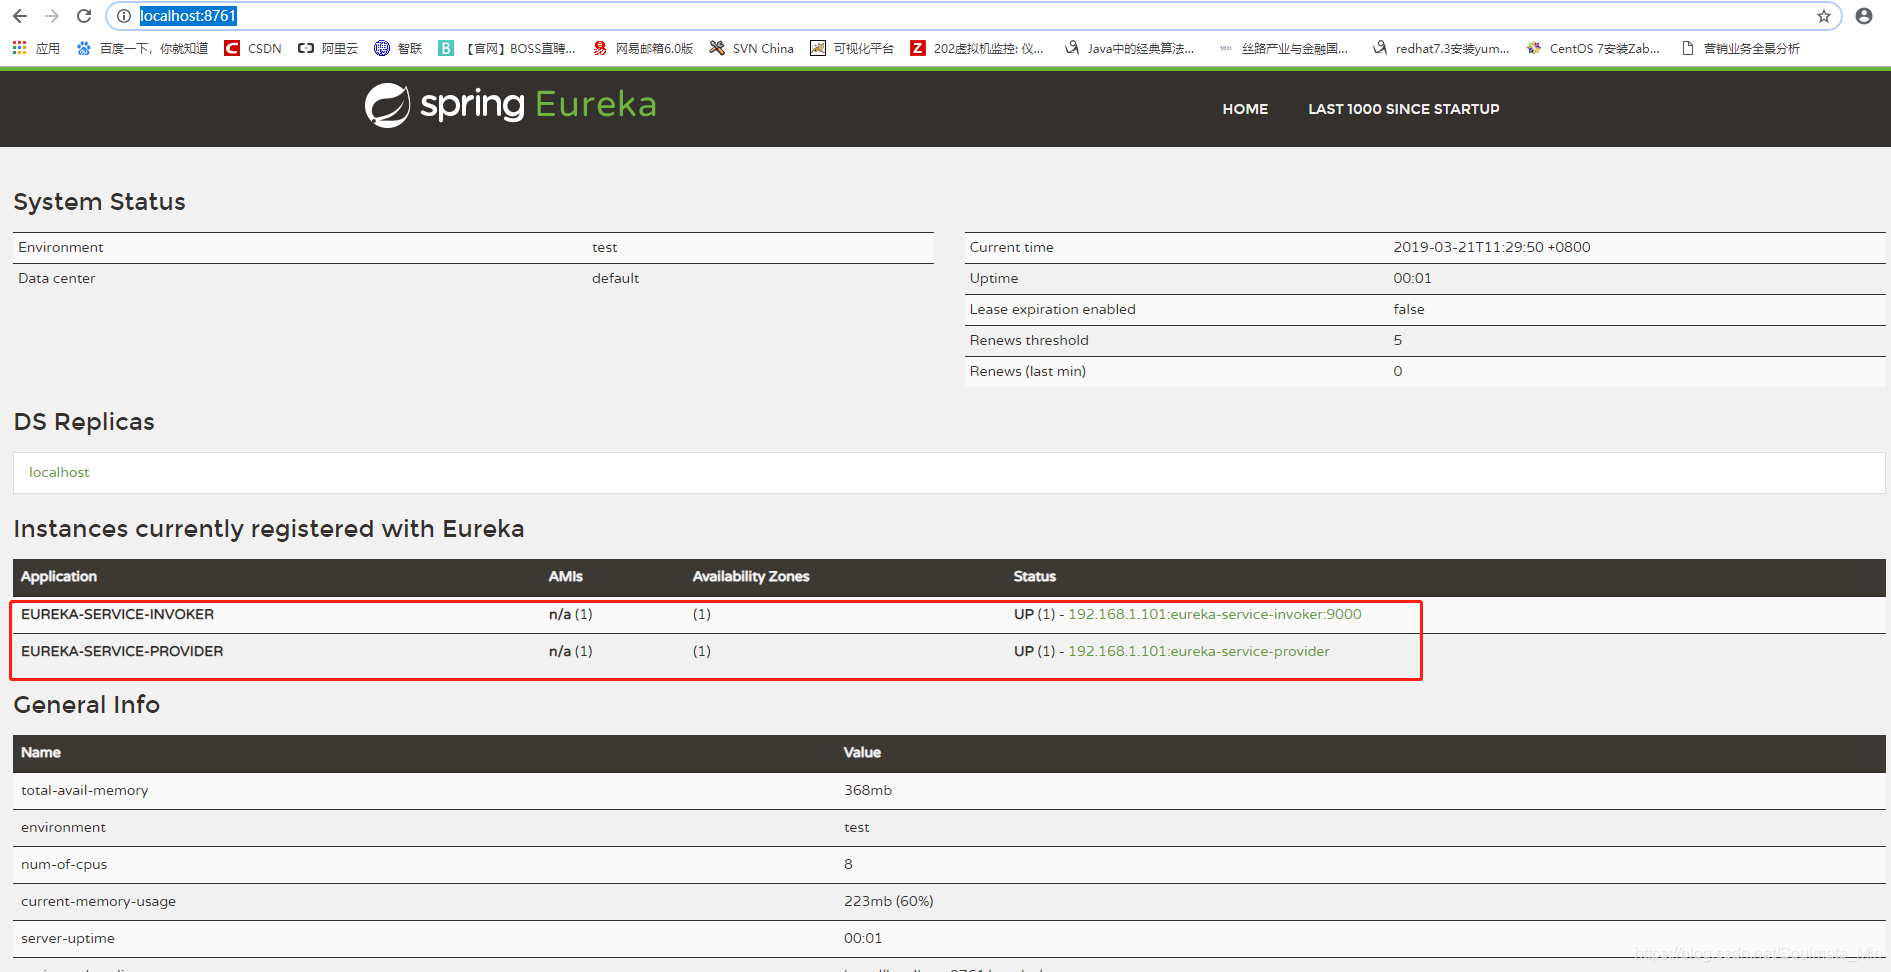1891x972 pixels.
Task: Open the redhat7.3安装yum bookmark
Action: tap(1441, 48)
